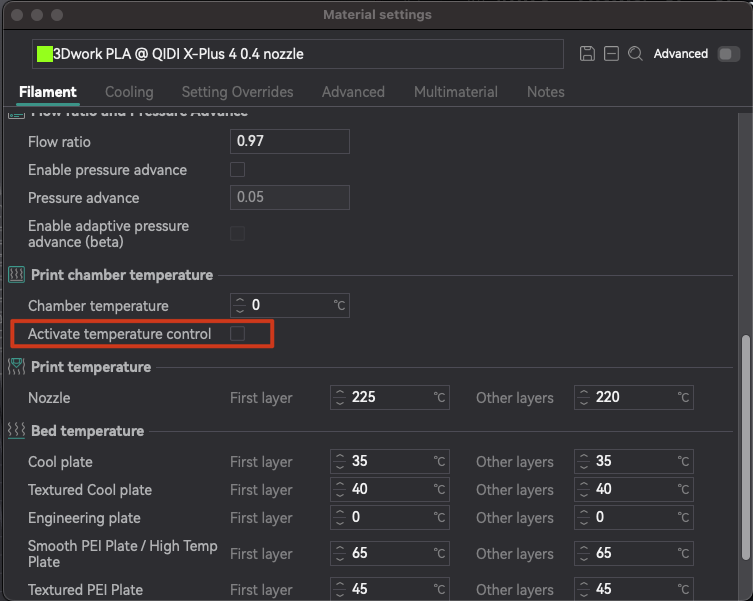This screenshot has height=601, width=753.
Task: Click the Bed temperature section icon
Action: [16, 430]
